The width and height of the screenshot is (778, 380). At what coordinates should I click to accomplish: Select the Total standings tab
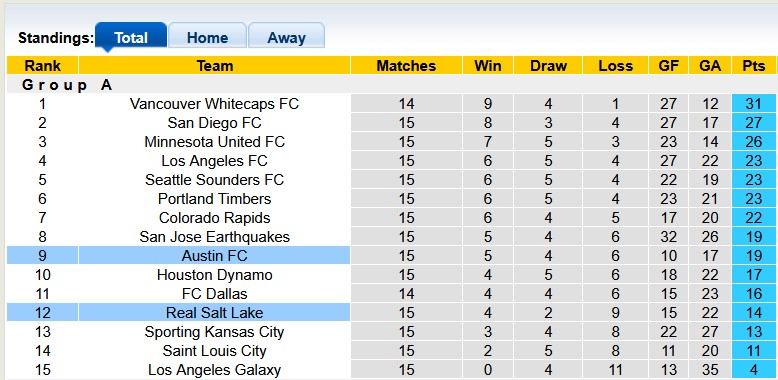(131, 36)
